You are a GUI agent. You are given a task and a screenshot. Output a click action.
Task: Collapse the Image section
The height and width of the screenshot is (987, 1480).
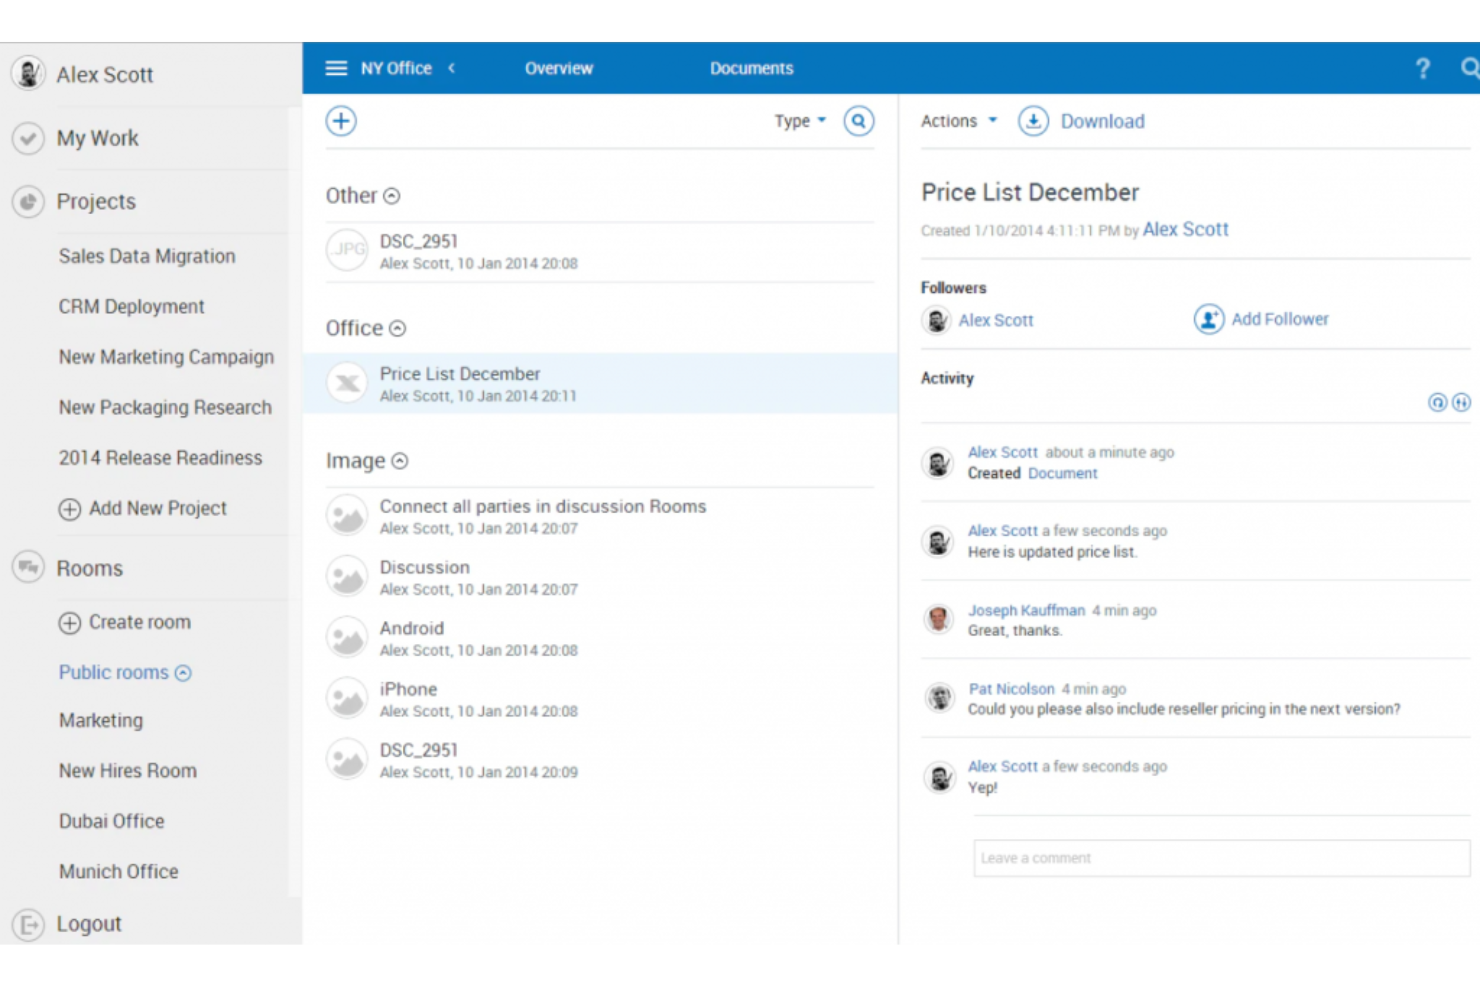coord(399,461)
